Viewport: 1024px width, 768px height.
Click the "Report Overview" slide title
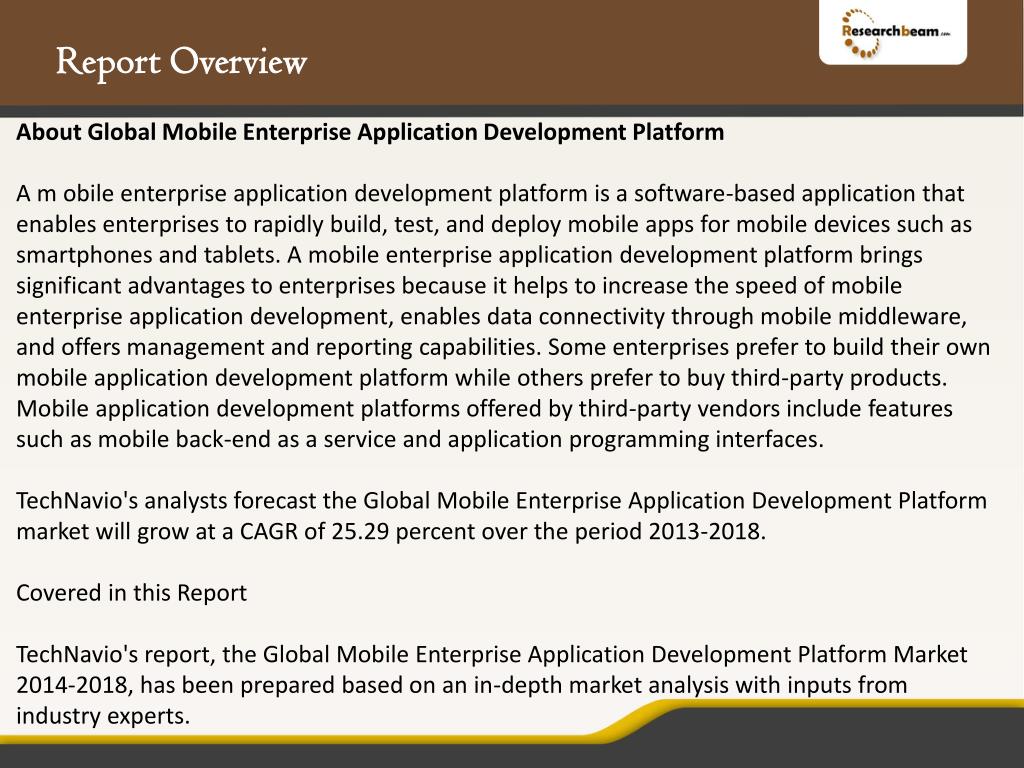[x=181, y=63]
